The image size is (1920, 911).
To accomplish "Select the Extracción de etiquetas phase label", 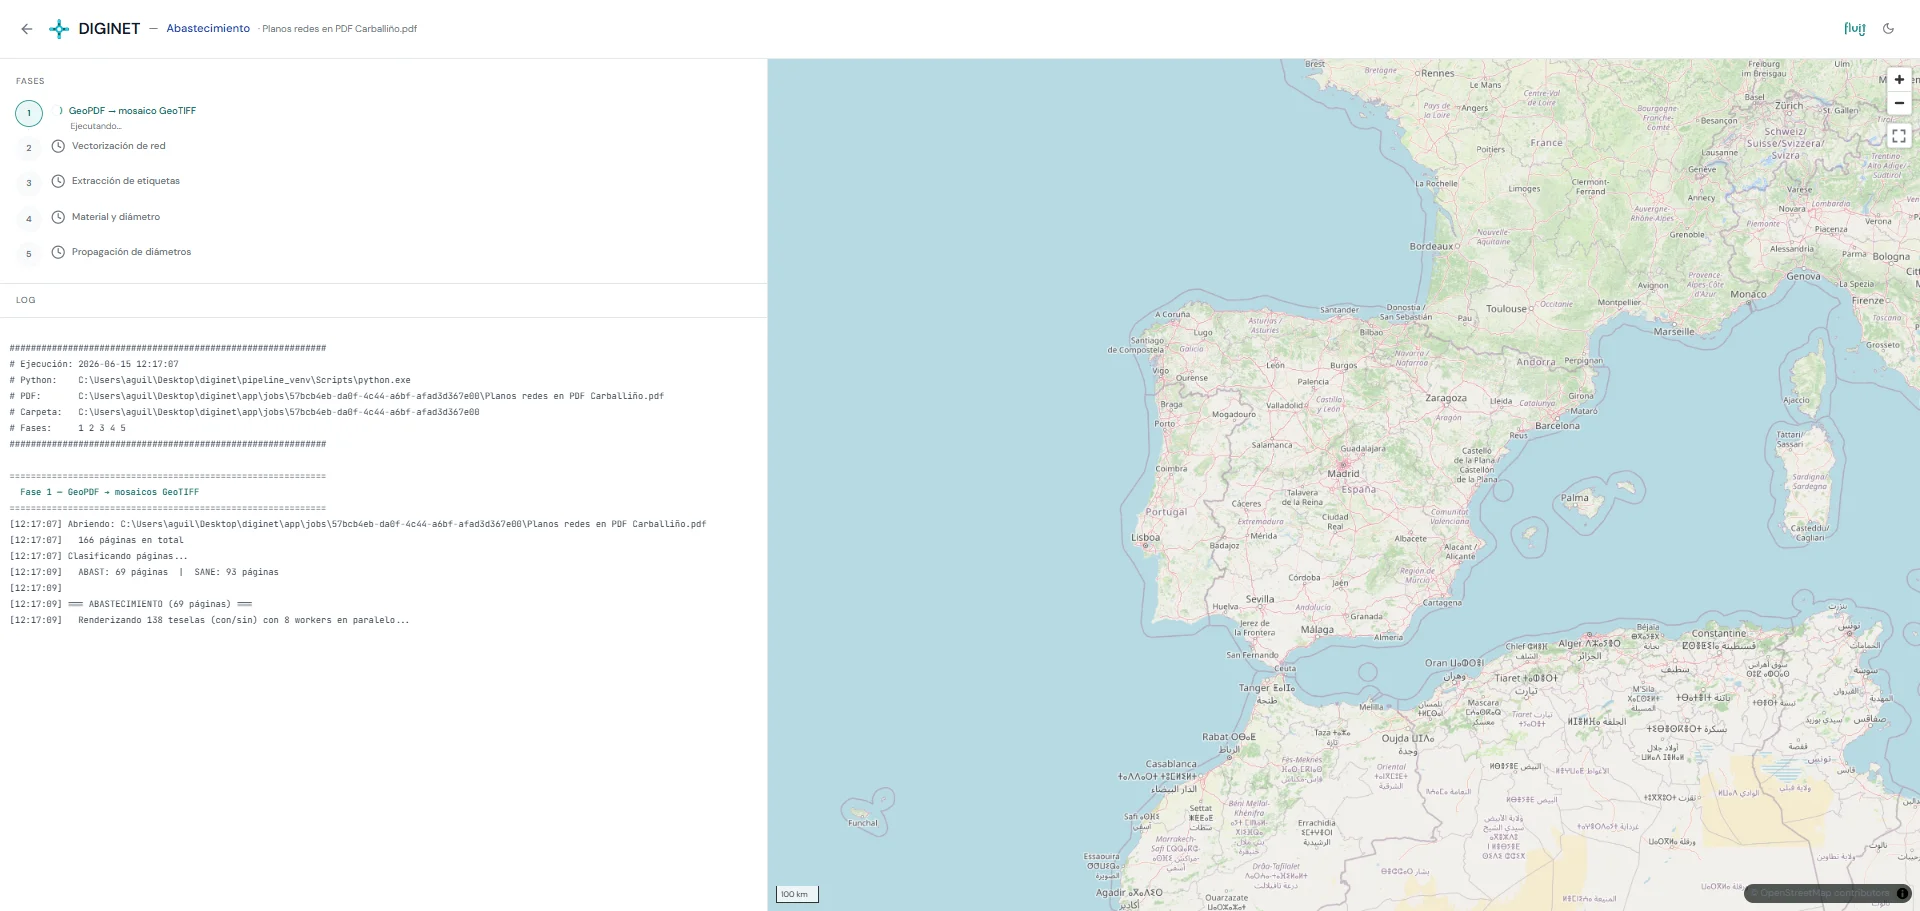I will coord(126,181).
